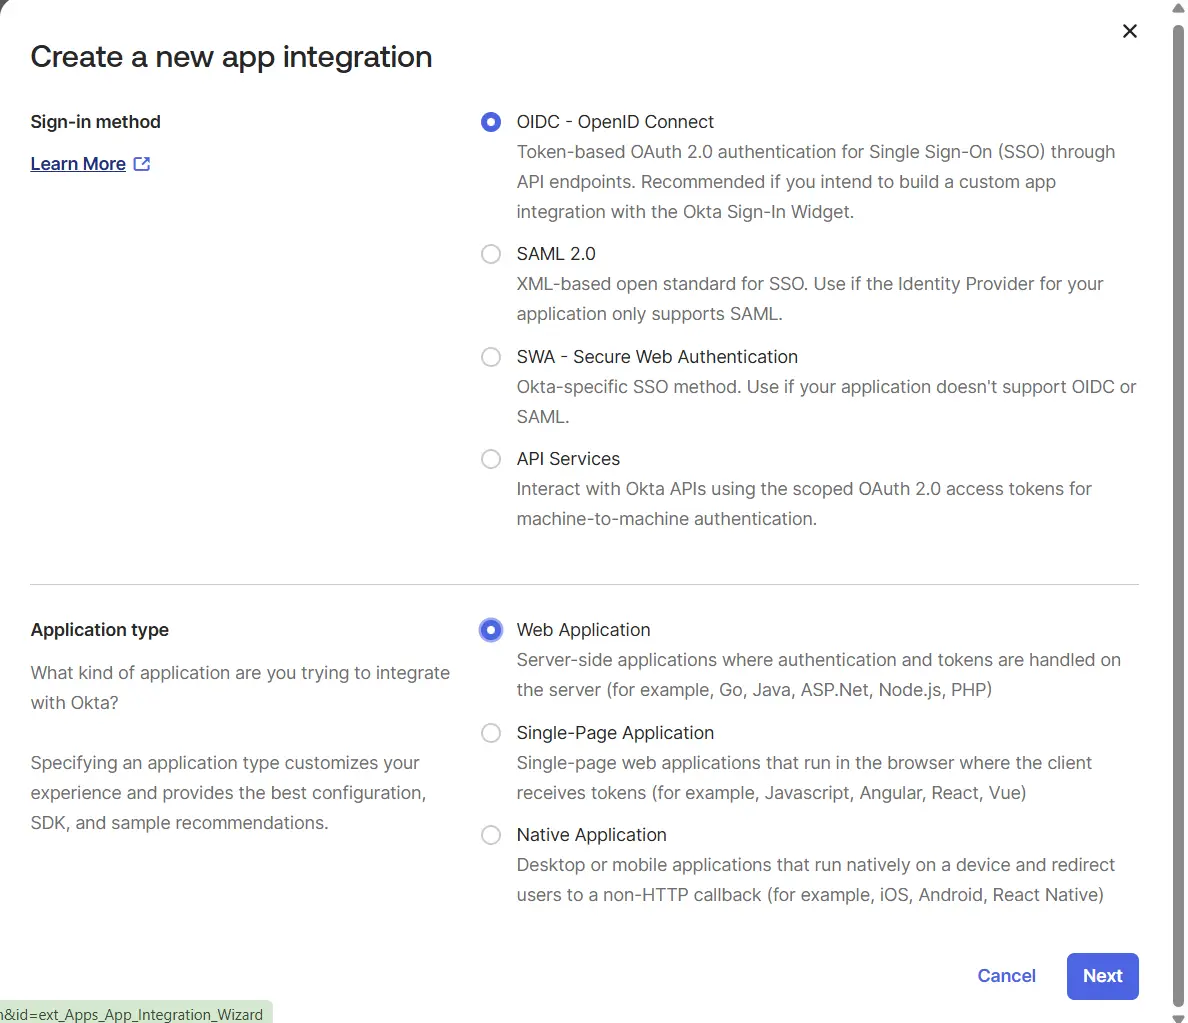Switch application type to Single-Page Application
The width and height of the screenshot is (1188, 1023).
pyautogui.click(x=490, y=733)
